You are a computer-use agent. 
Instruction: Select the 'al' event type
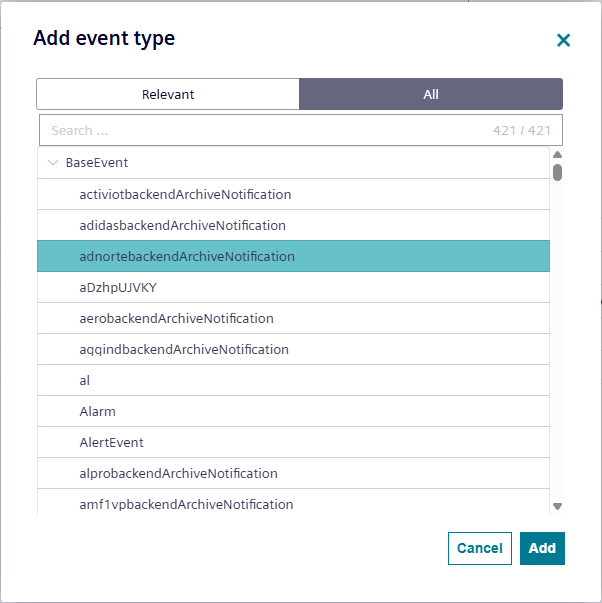click(x=85, y=380)
